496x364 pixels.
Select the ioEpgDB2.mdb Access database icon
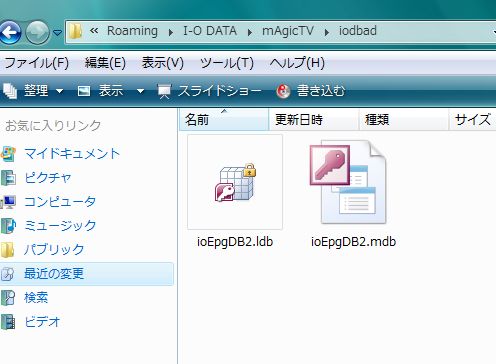coord(348,182)
